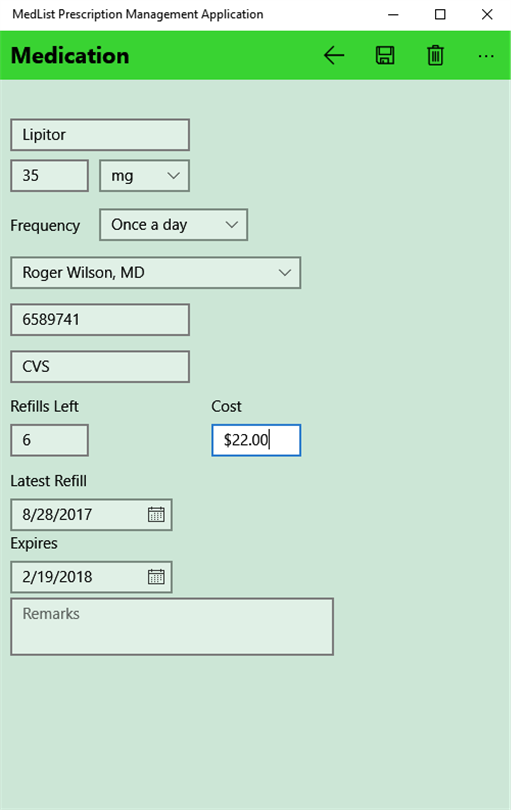This screenshot has height=810, width=511.
Task: Delete the medication via the trash icon
Action: coord(436,55)
